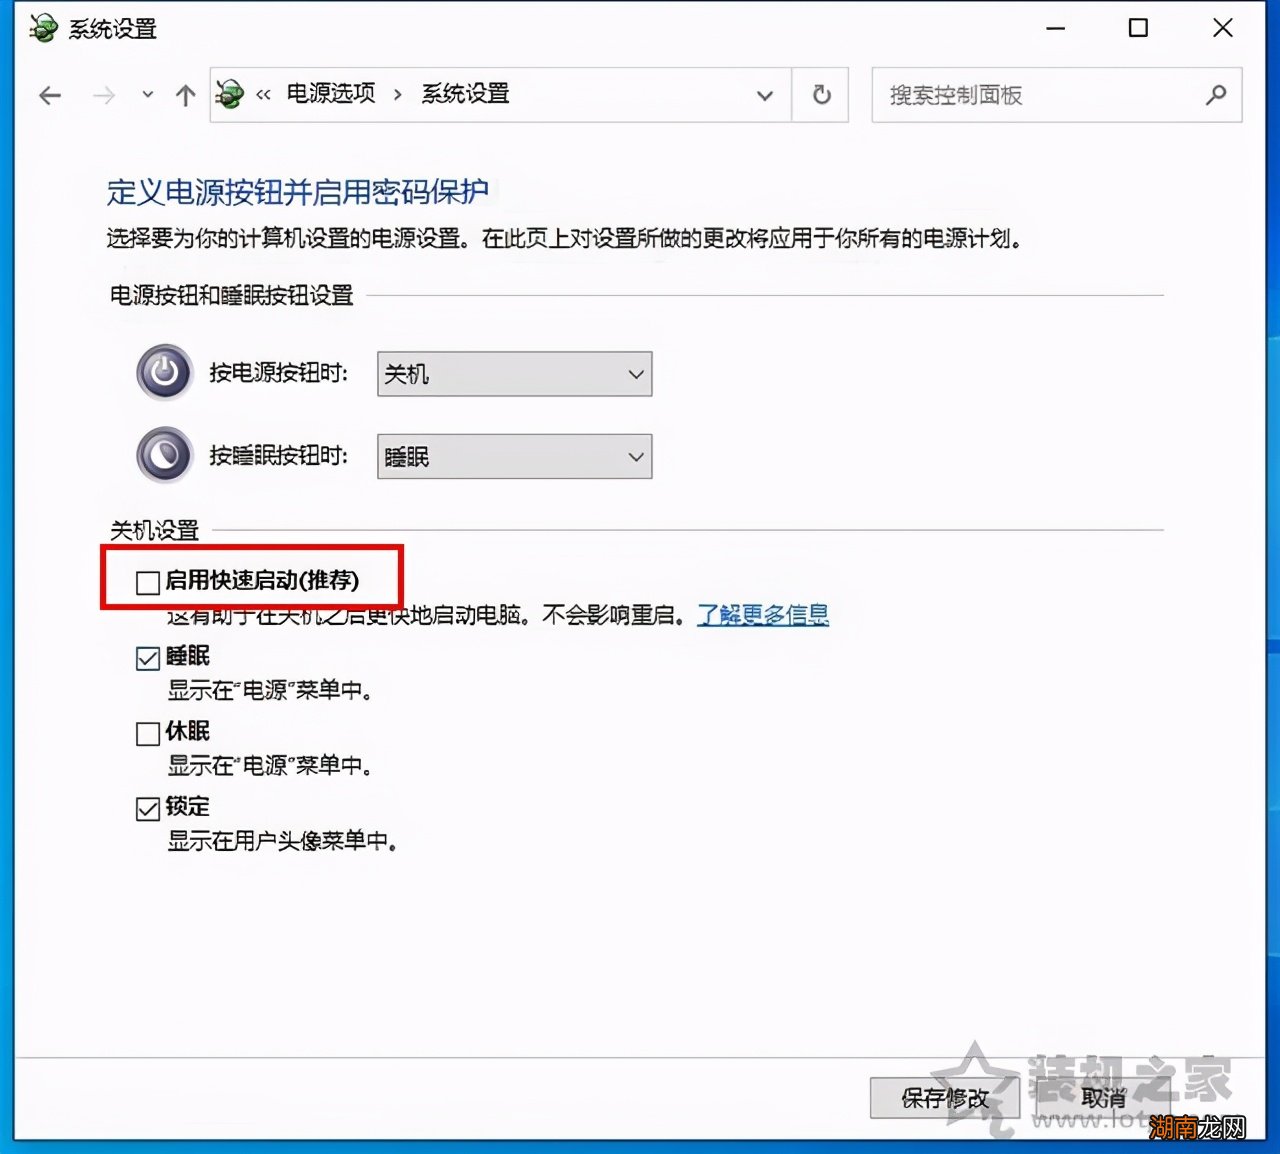Uncheck the 锁定 checkbox
The width and height of the screenshot is (1280, 1154).
point(146,807)
